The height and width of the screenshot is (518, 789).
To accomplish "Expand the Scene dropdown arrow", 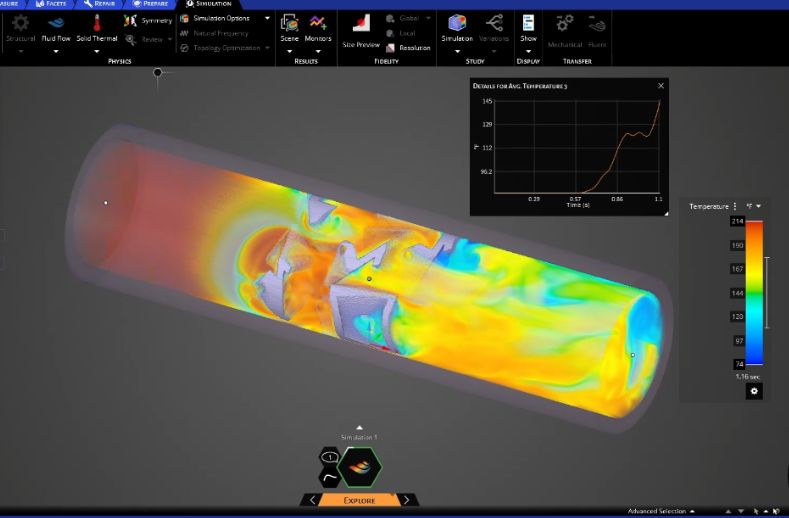I will click(289, 51).
